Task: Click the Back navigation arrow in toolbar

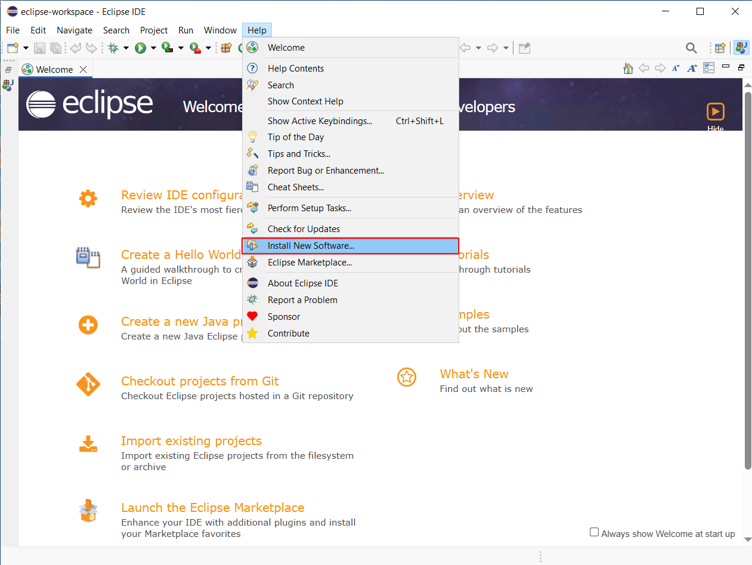Action: [465, 48]
